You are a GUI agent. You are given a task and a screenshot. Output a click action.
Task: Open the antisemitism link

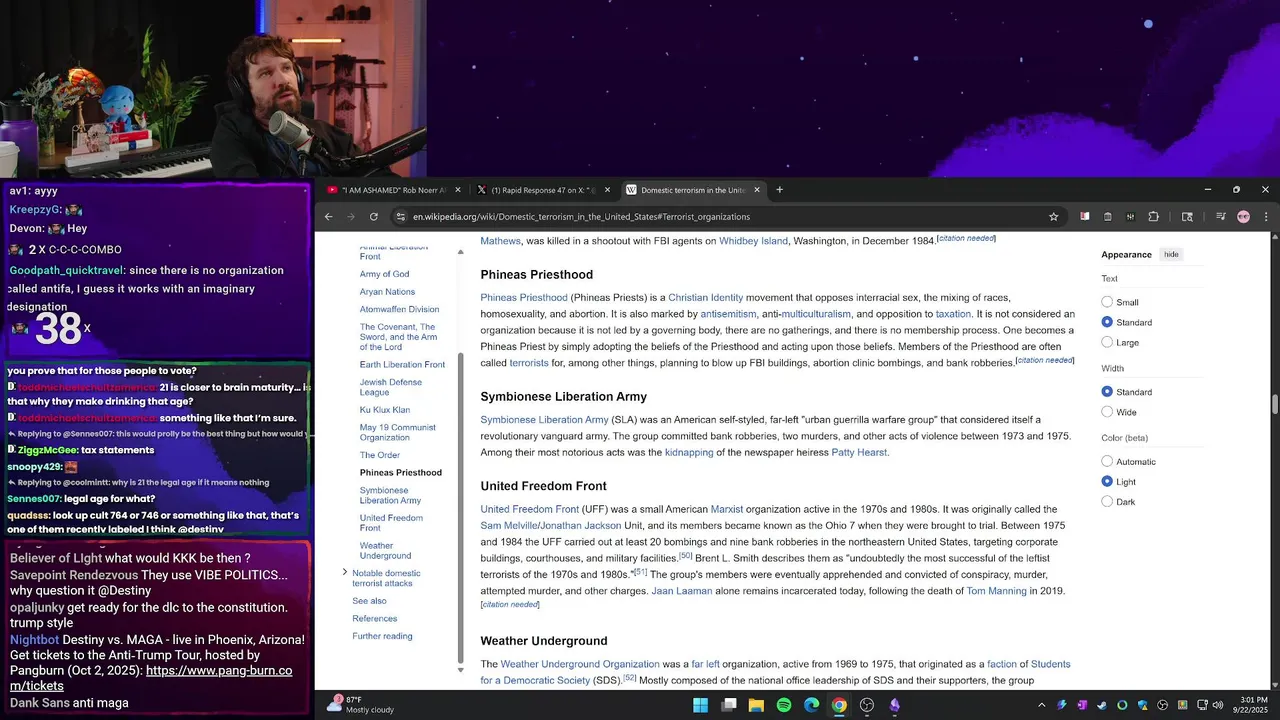728,314
